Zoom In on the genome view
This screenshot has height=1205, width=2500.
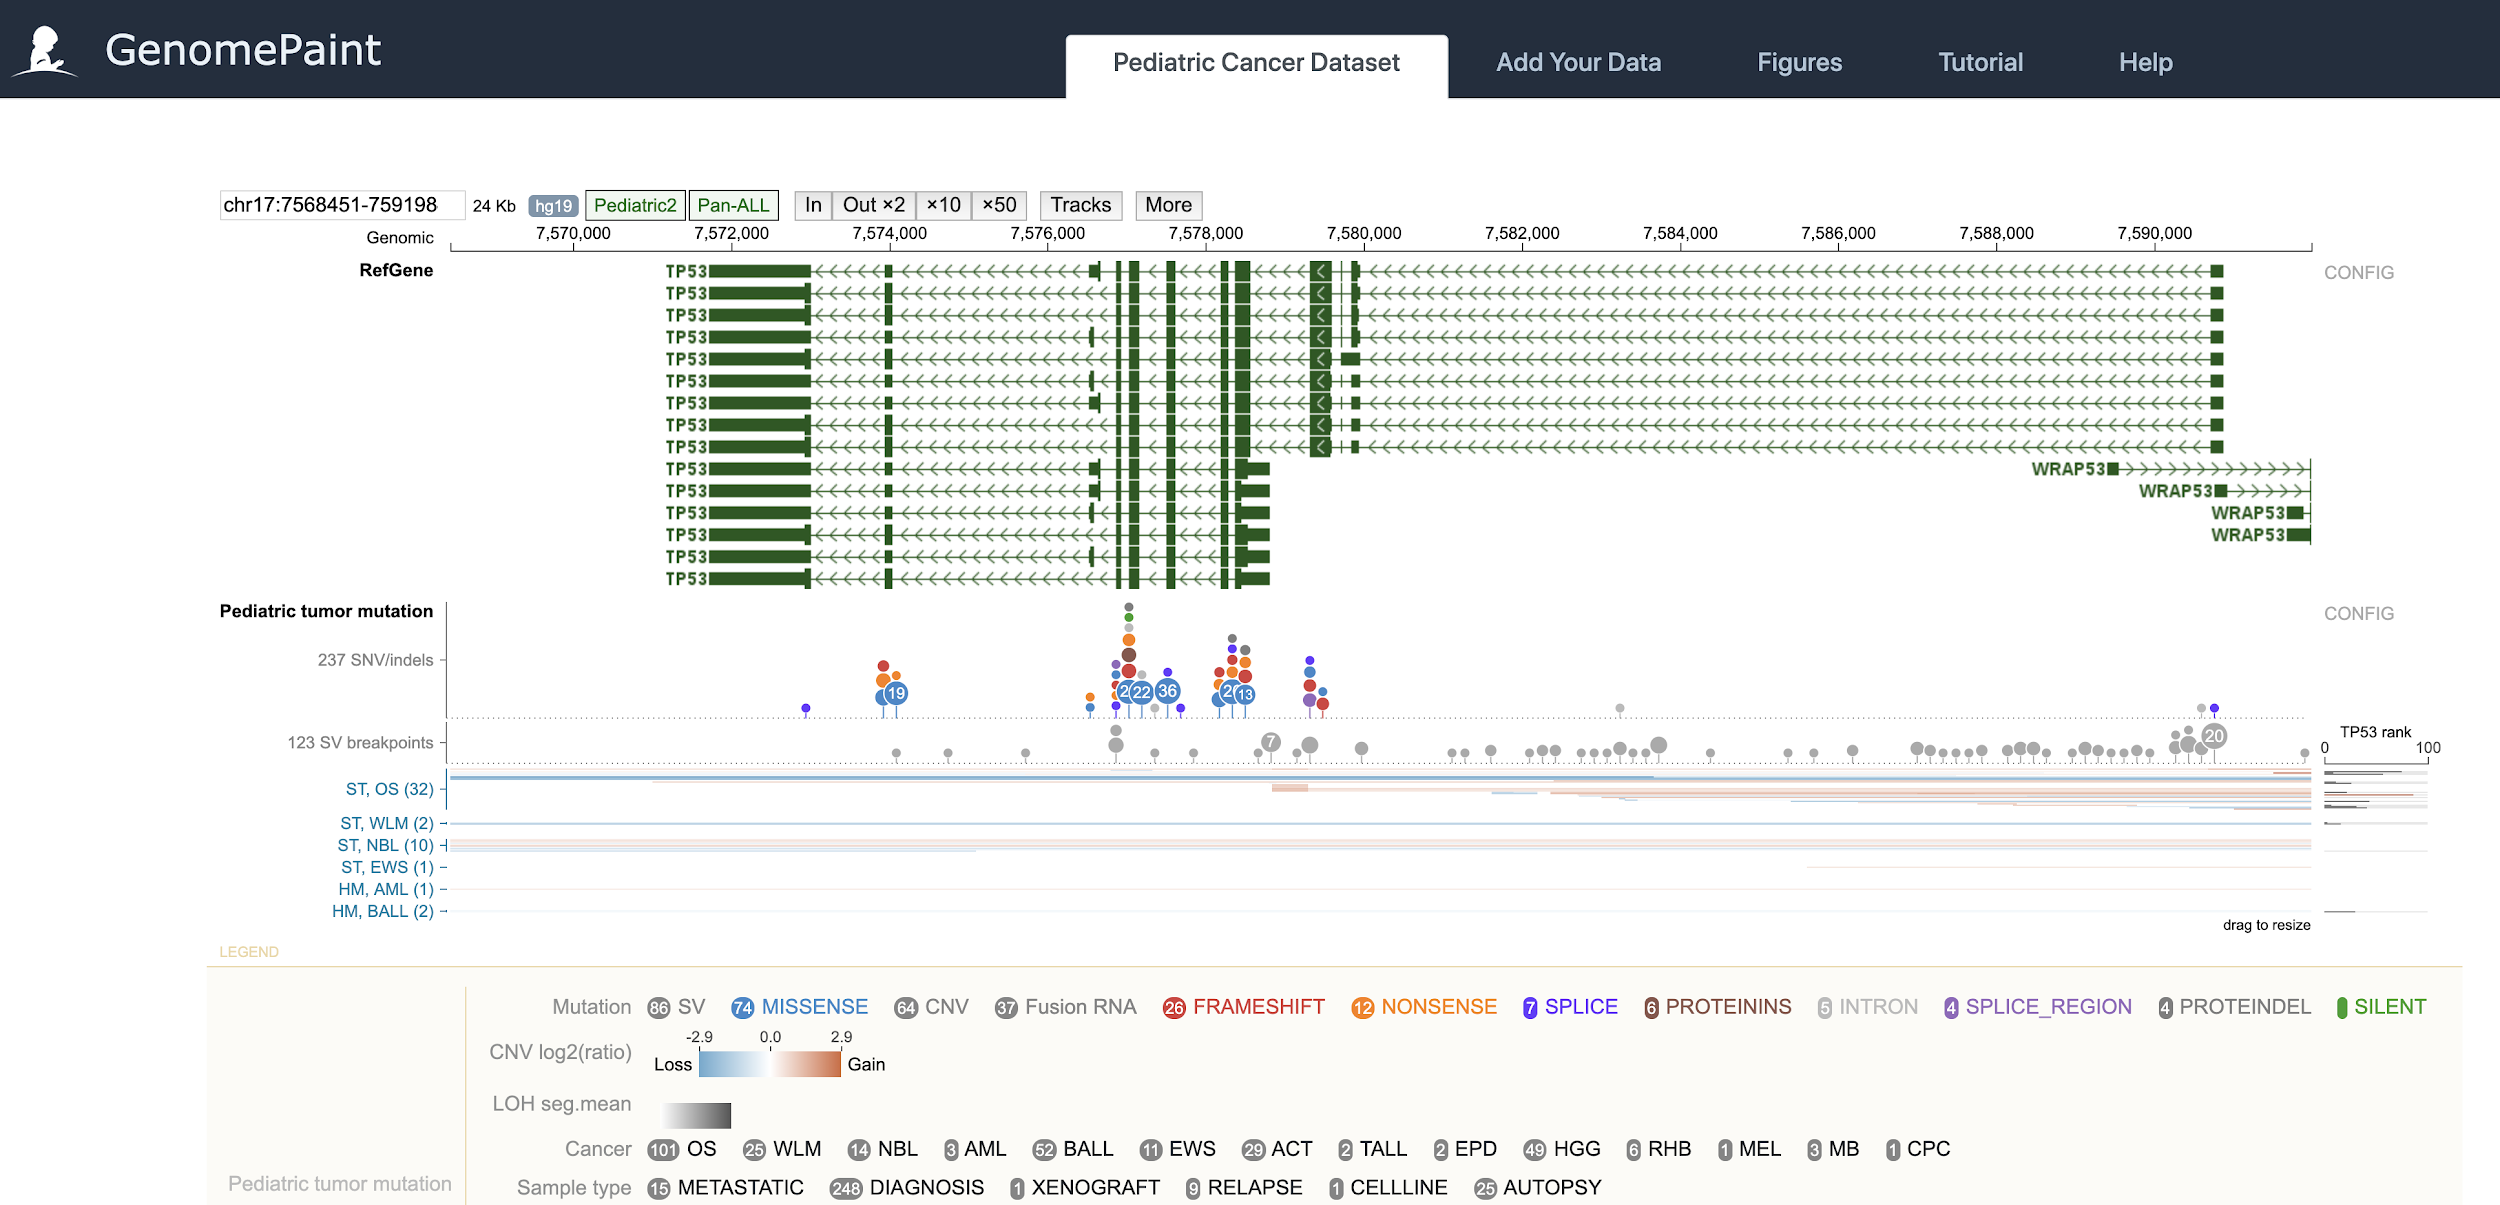click(x=813, y=205)
